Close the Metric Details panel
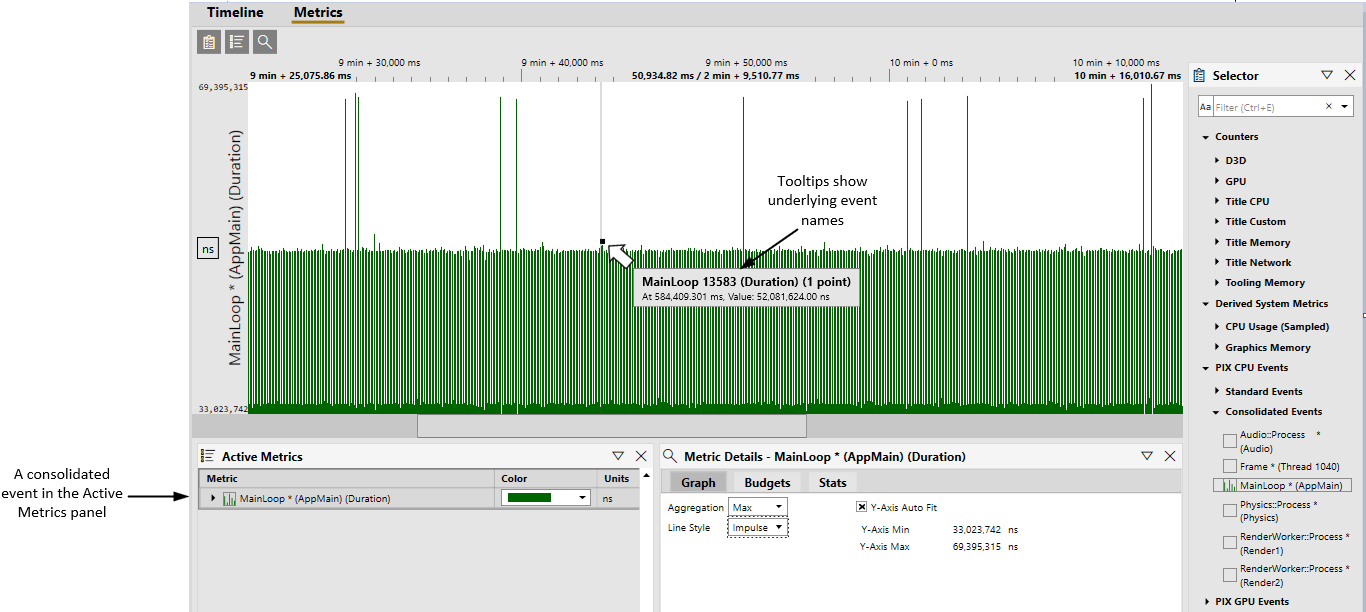Screen dimensions: 1366x612 coord(1170,456)
